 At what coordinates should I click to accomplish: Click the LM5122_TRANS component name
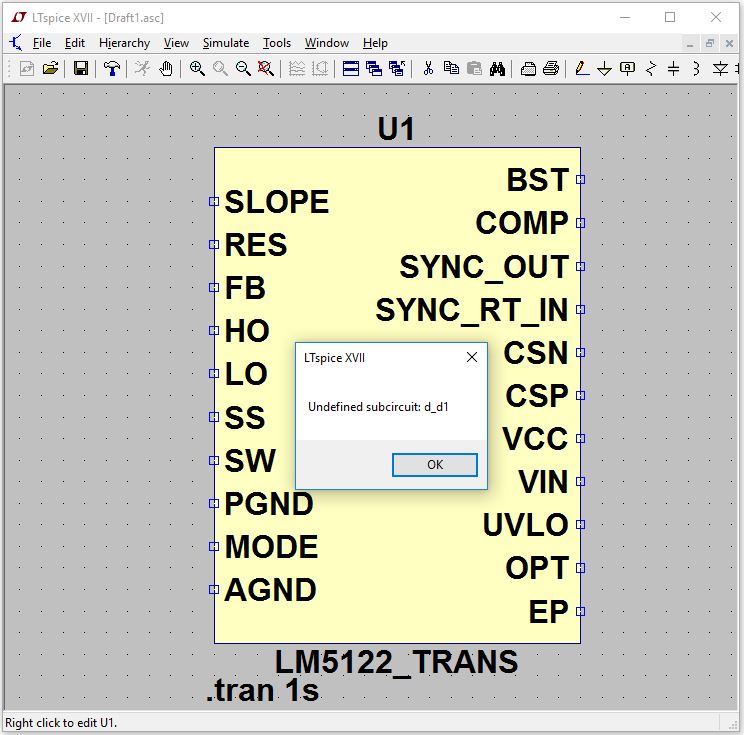point(396,662)
